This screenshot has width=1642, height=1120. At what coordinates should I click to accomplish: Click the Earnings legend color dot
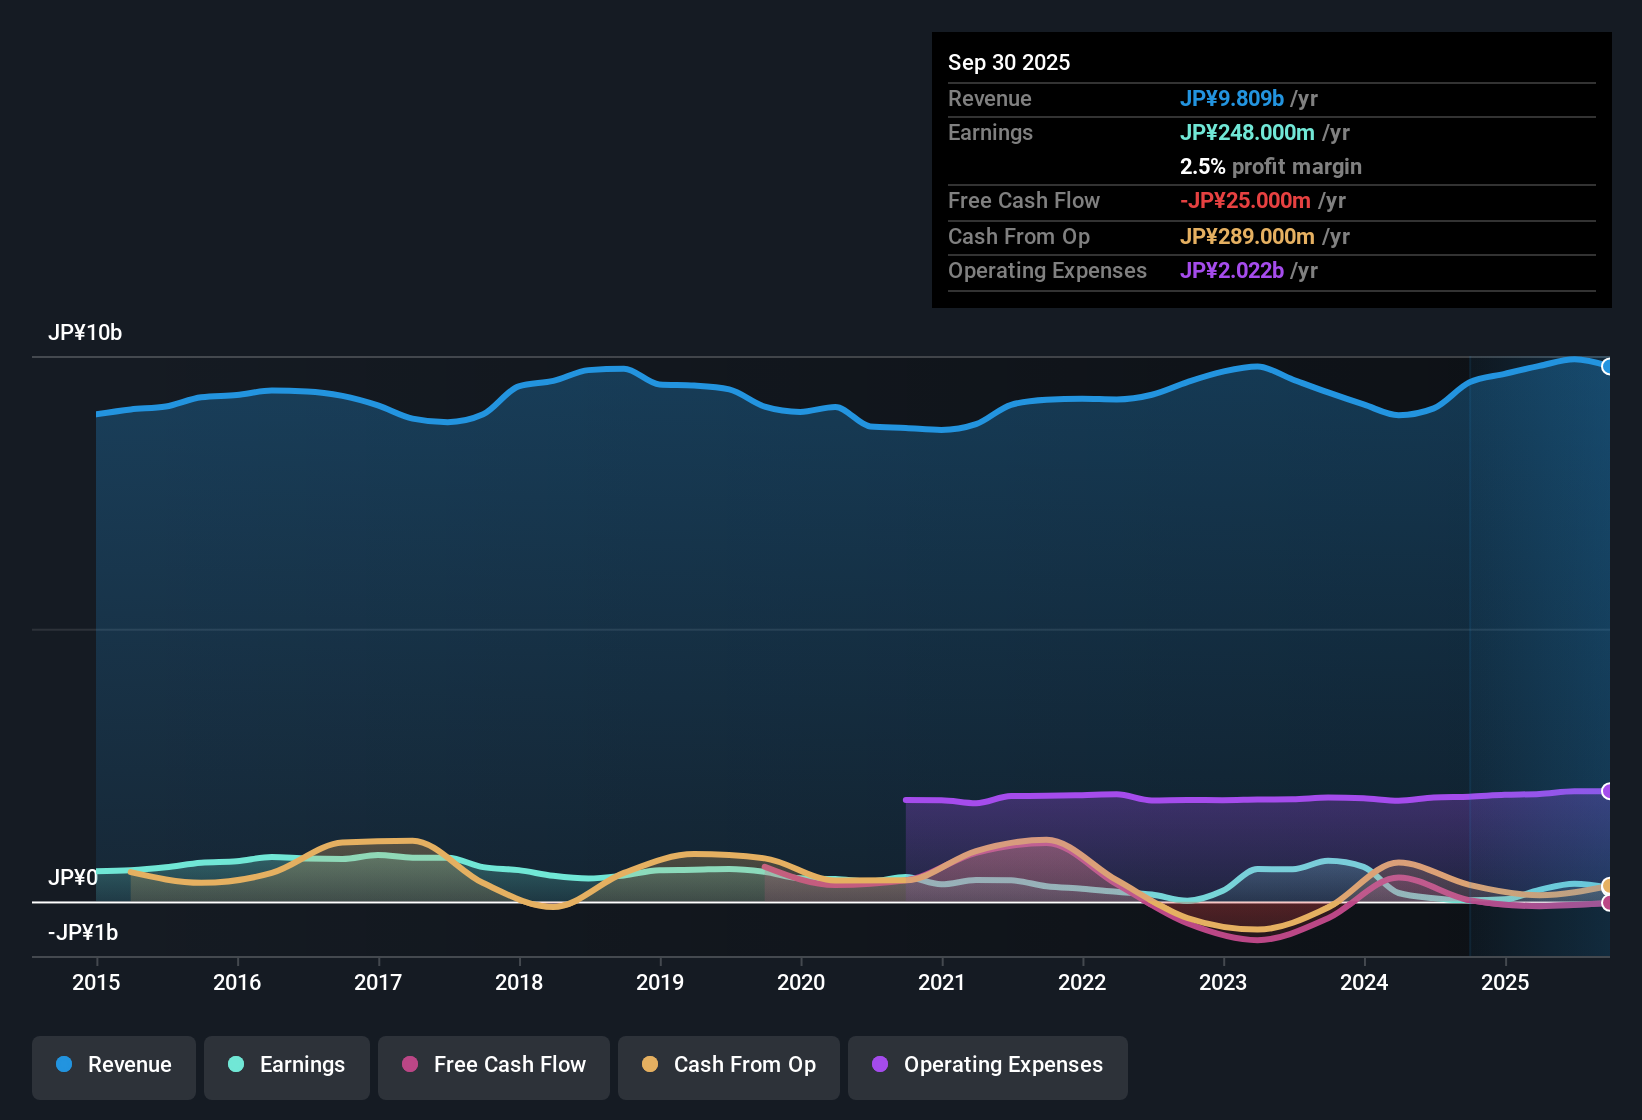point(236,1065)
